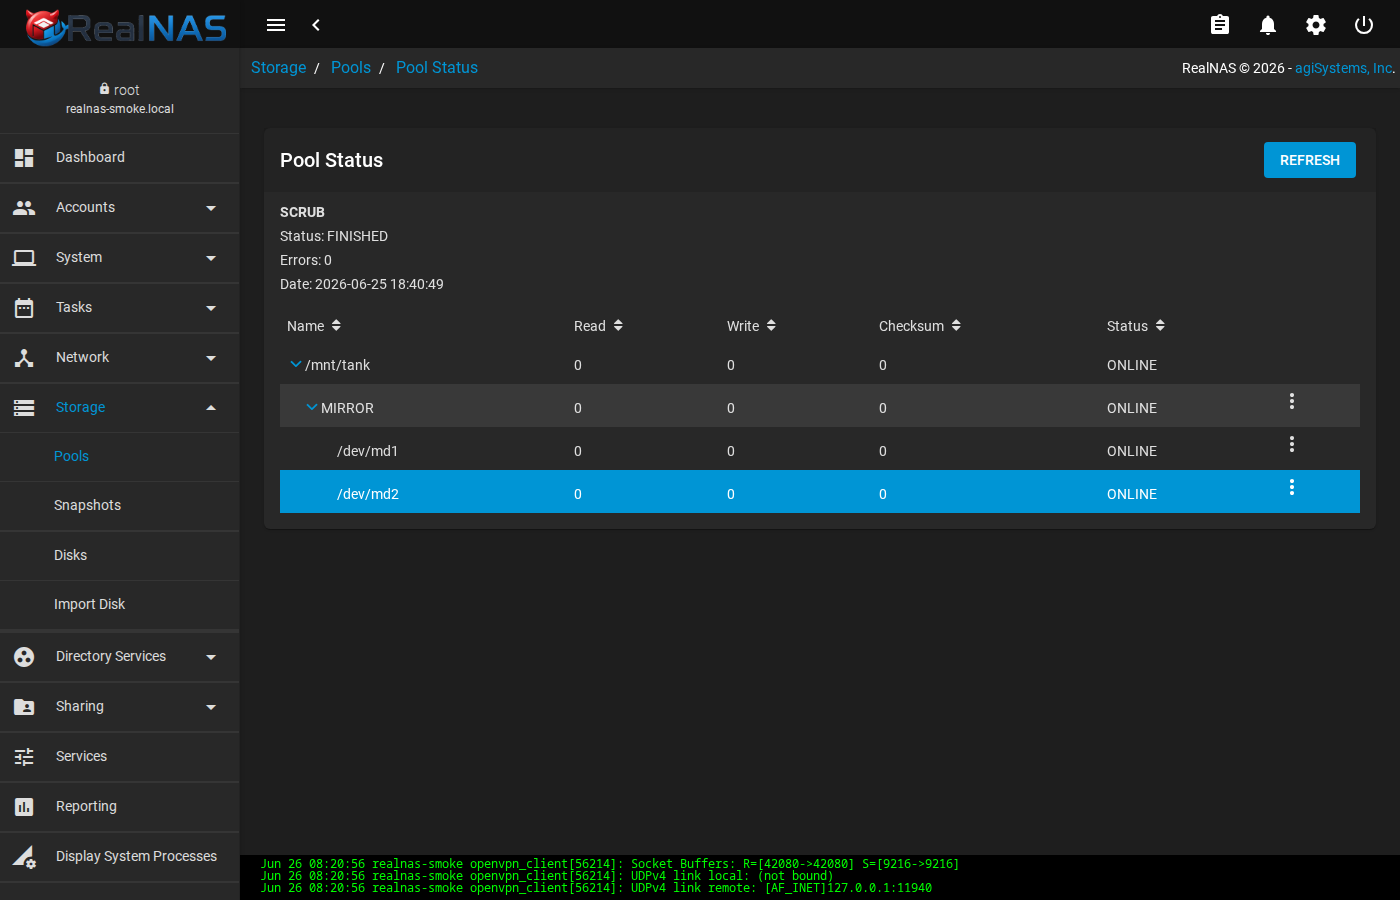Expand the Tasks menu arrow

211,308
